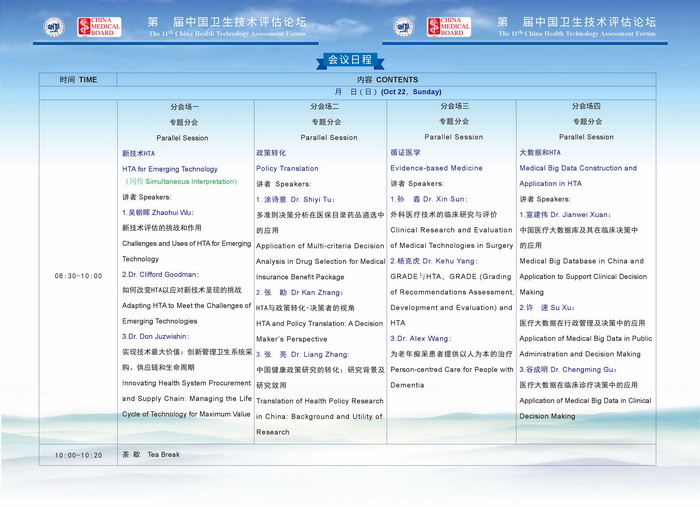Screen dimensions: 700x507
Task: Click Application of Multi-criteria Decision line
Action: pos(320,246)
